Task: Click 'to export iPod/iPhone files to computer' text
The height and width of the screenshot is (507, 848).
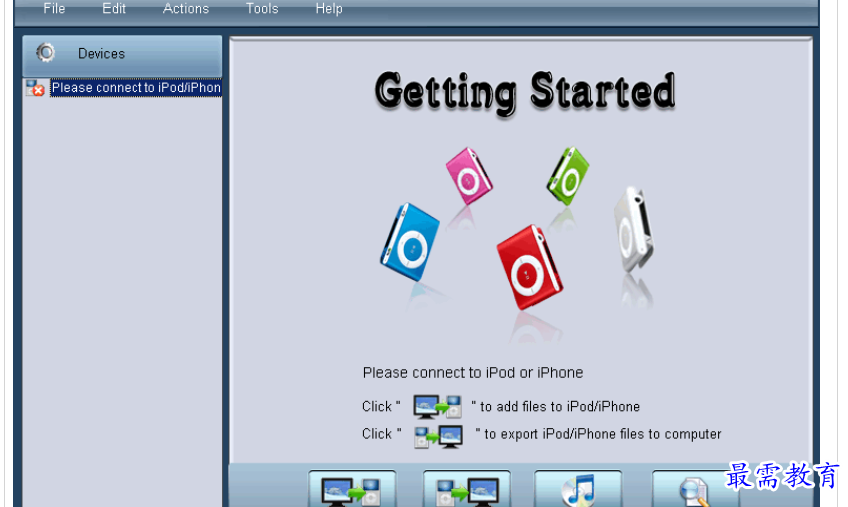Action: tap(602, 434)
